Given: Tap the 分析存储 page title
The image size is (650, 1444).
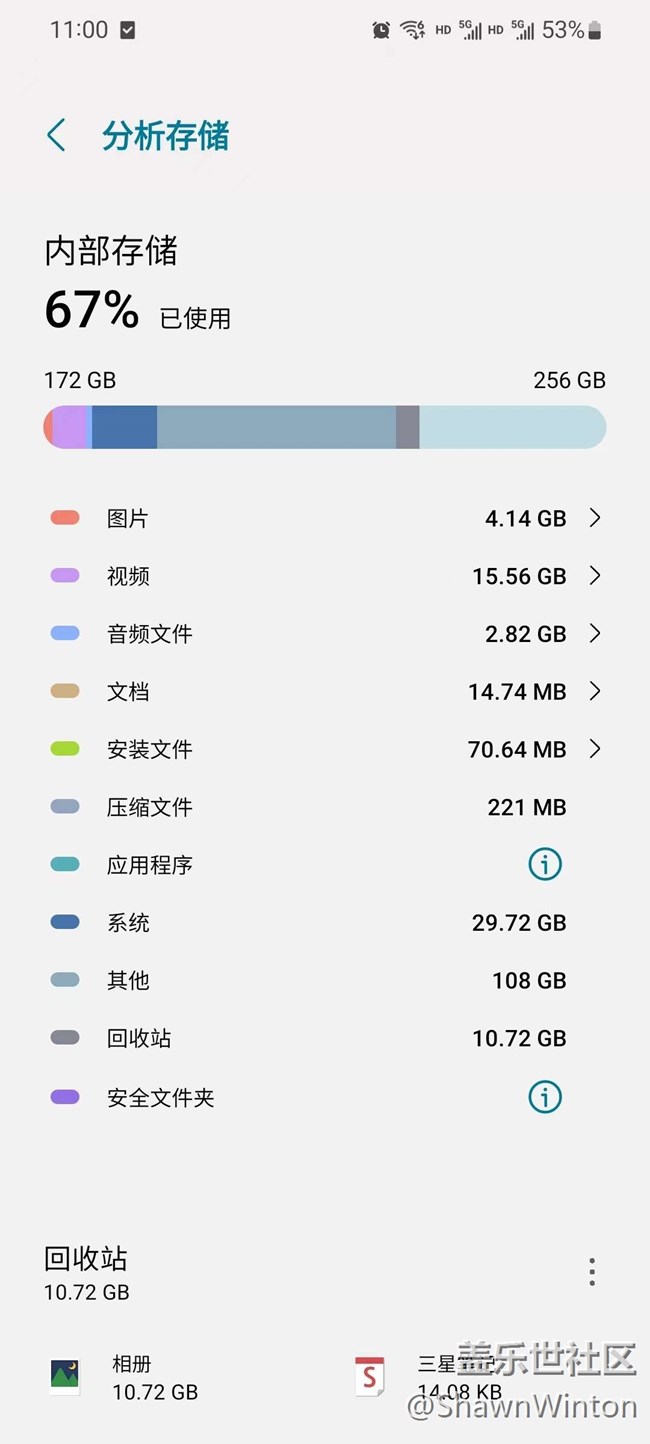Looking at the screenshot, I should pyautogui.click(x=165, y=136).
